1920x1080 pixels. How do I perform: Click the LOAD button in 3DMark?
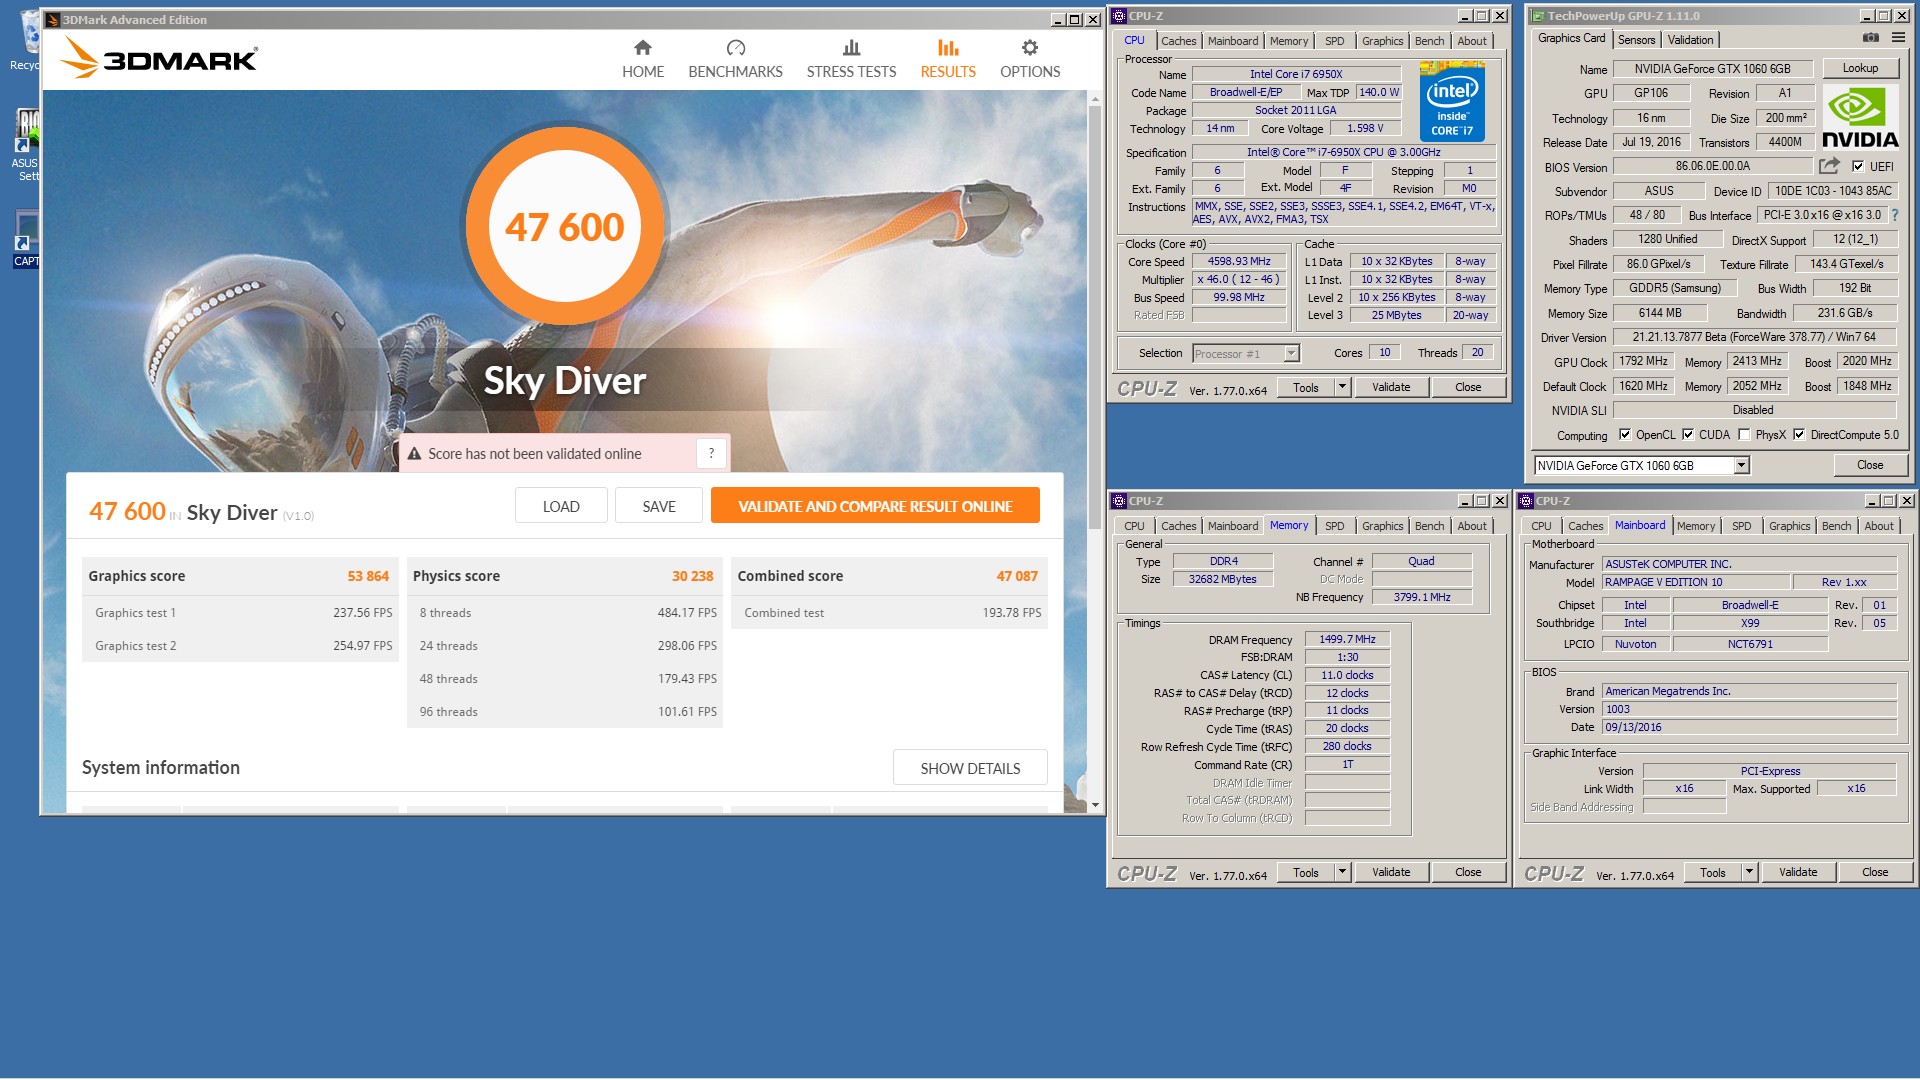pyautogui.click(x=561, y=506)
